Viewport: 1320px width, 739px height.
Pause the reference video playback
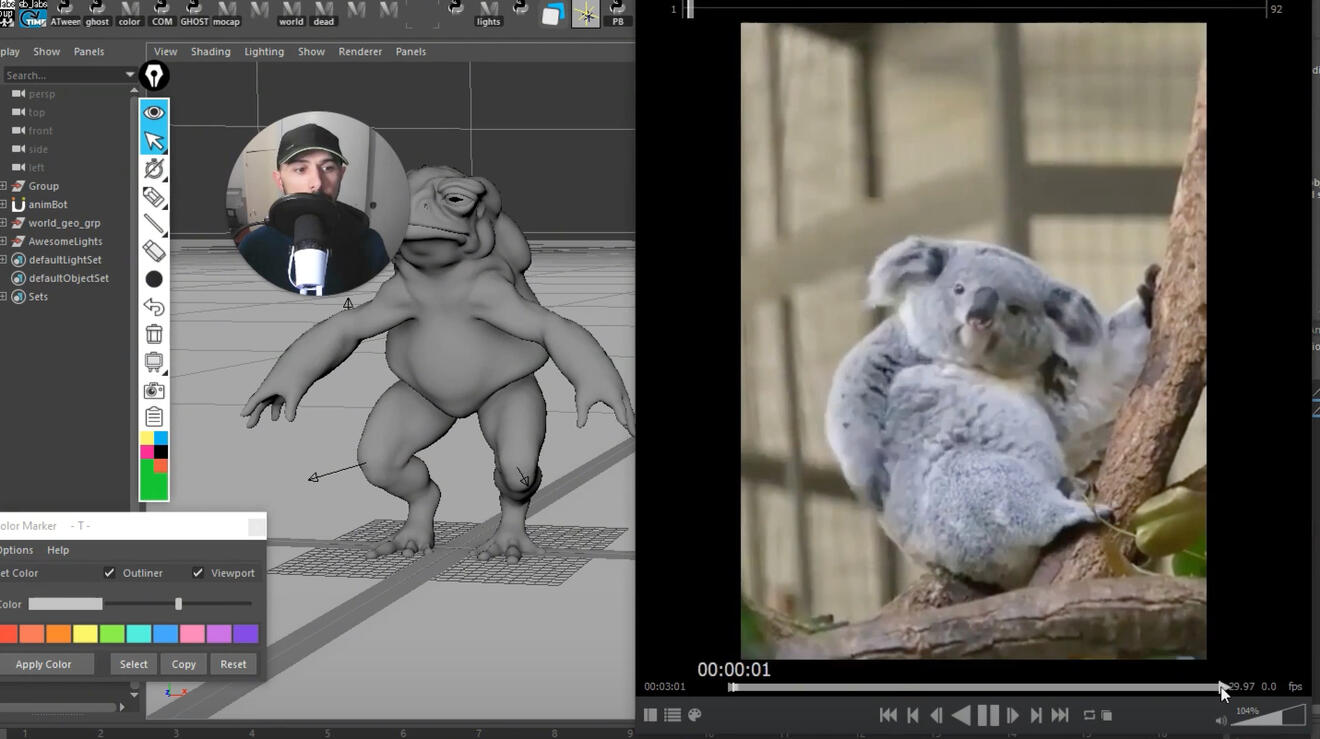pyautogui.click(x=988, y=715)
